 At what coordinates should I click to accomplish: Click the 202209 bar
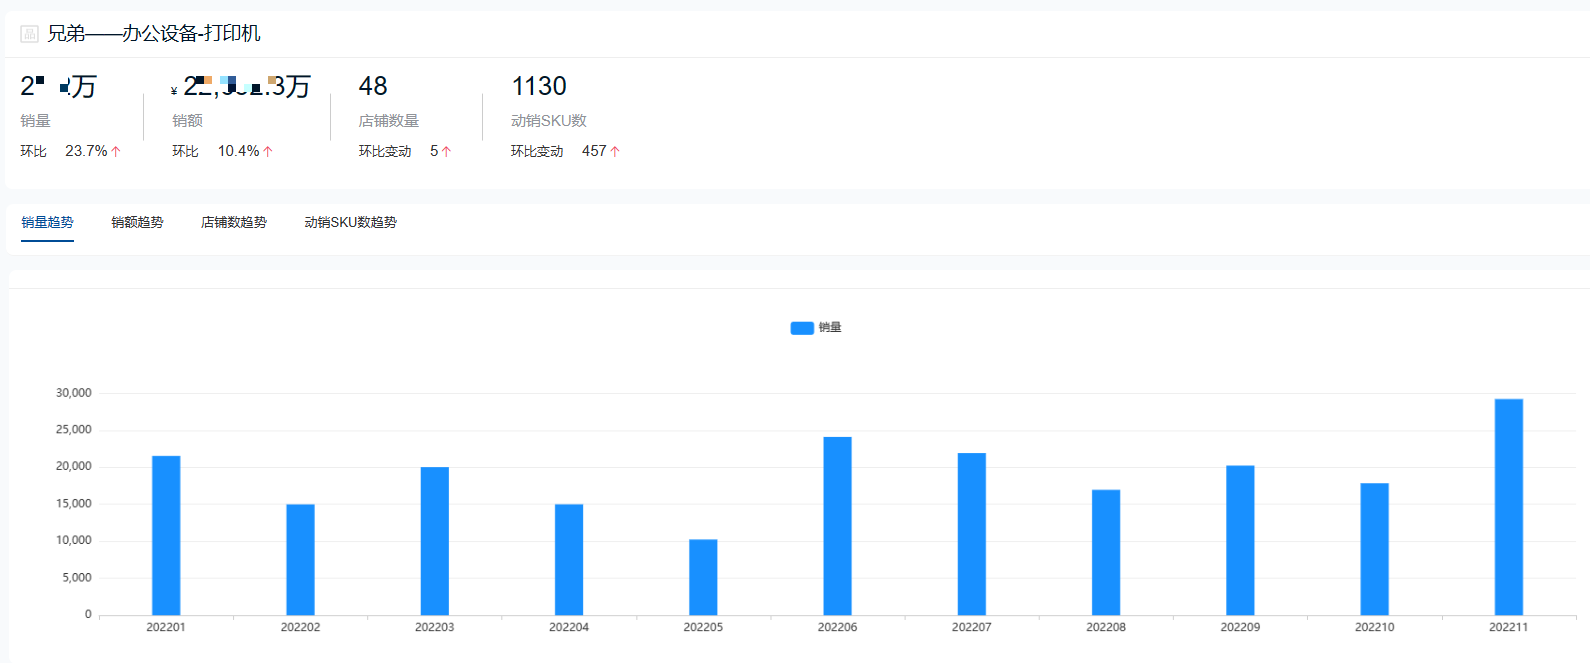click(1240, 540)
